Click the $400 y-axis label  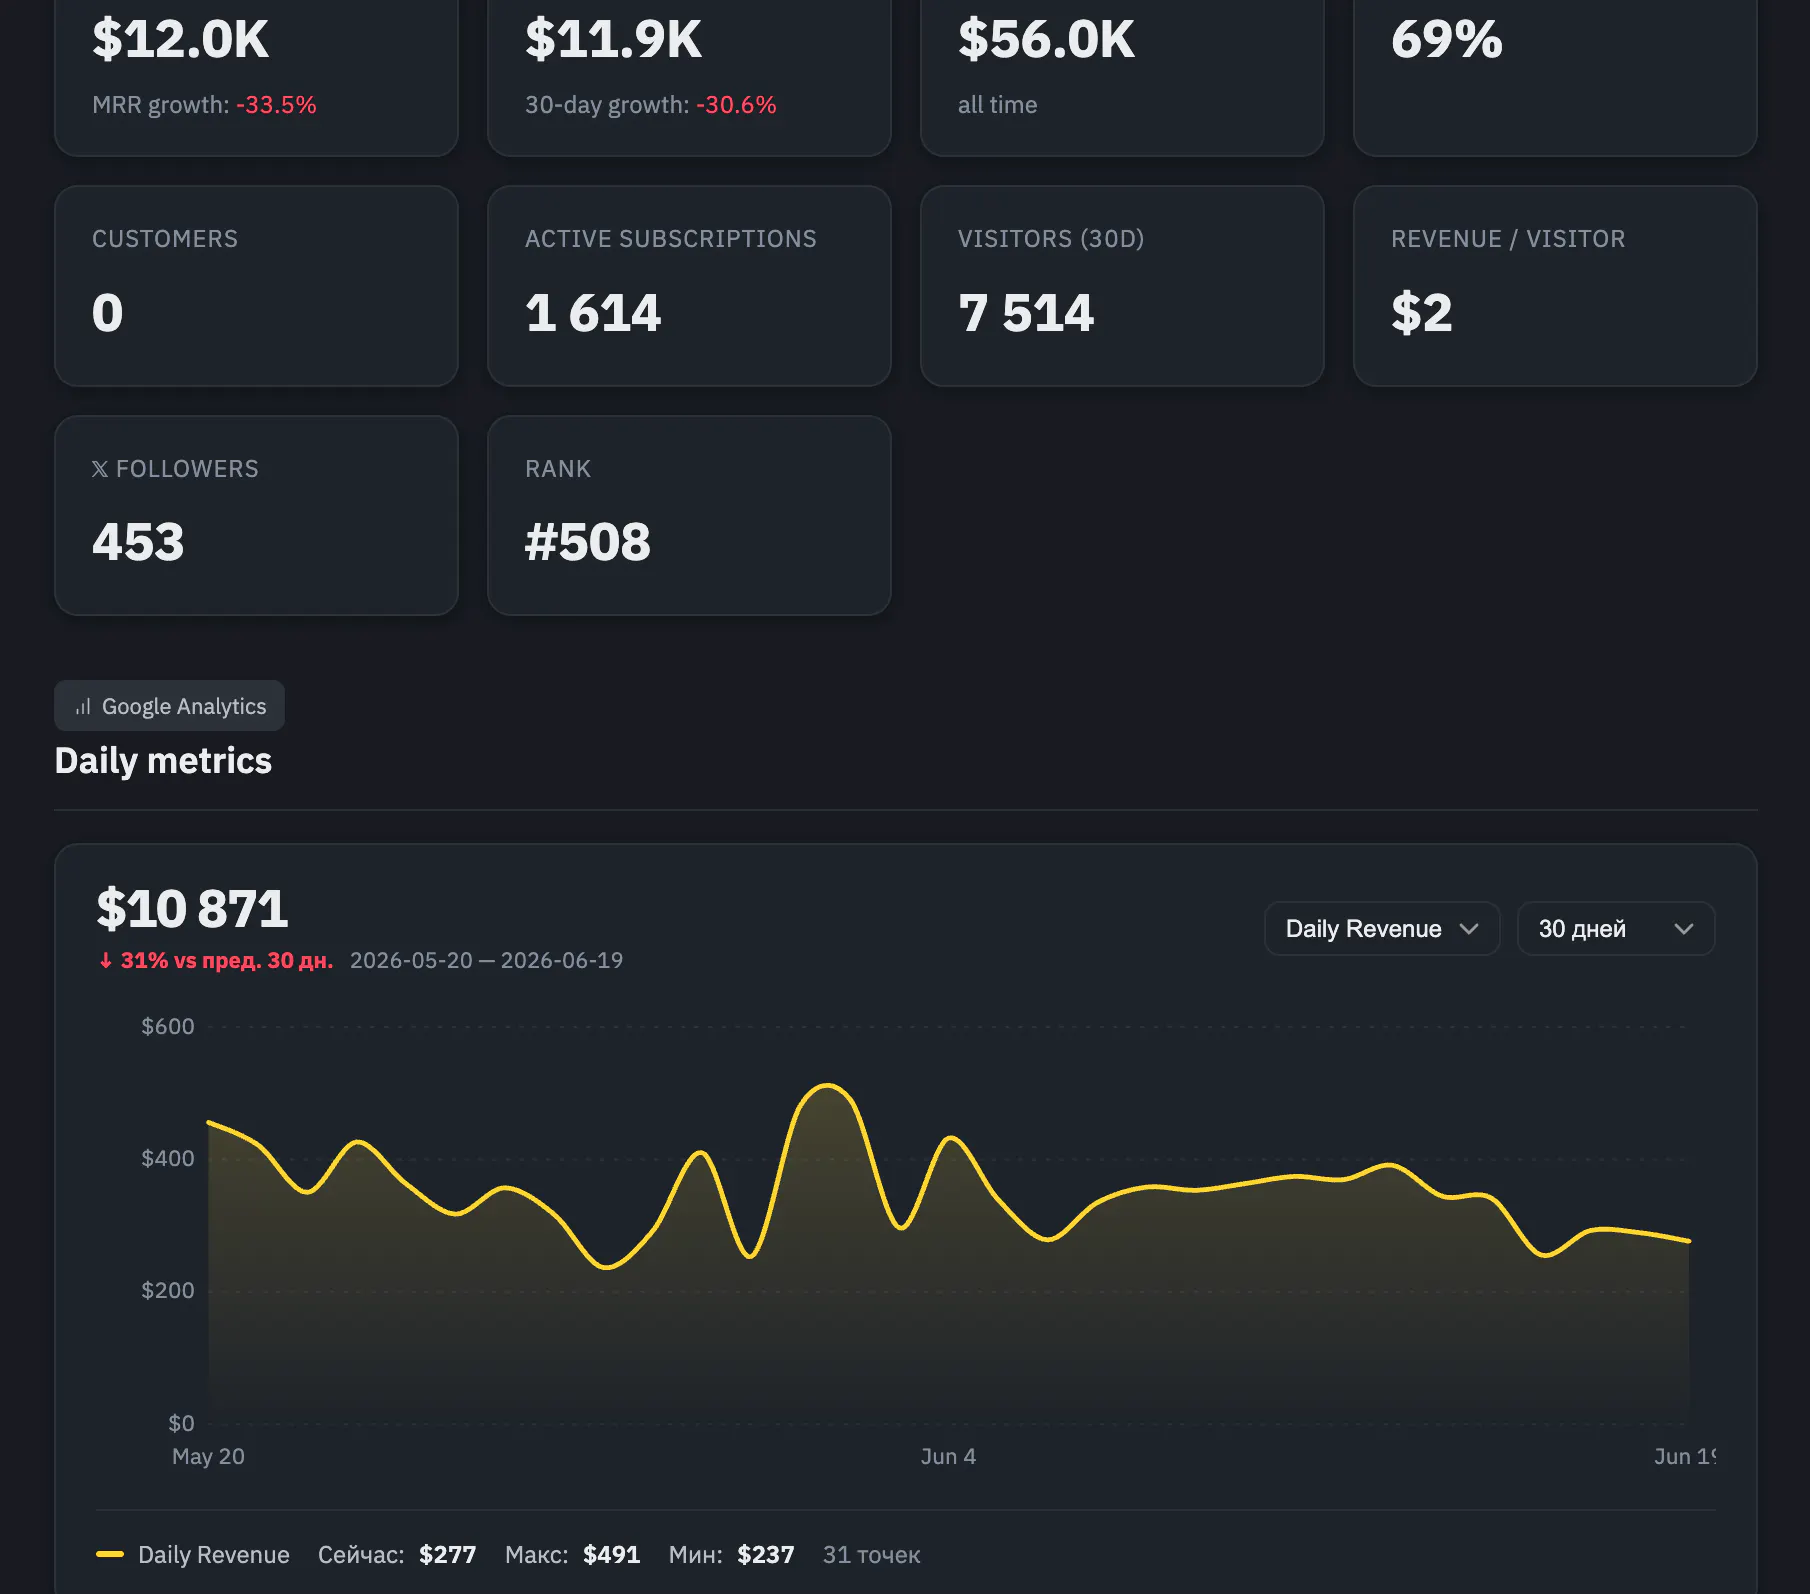(x=168, y=1159)
